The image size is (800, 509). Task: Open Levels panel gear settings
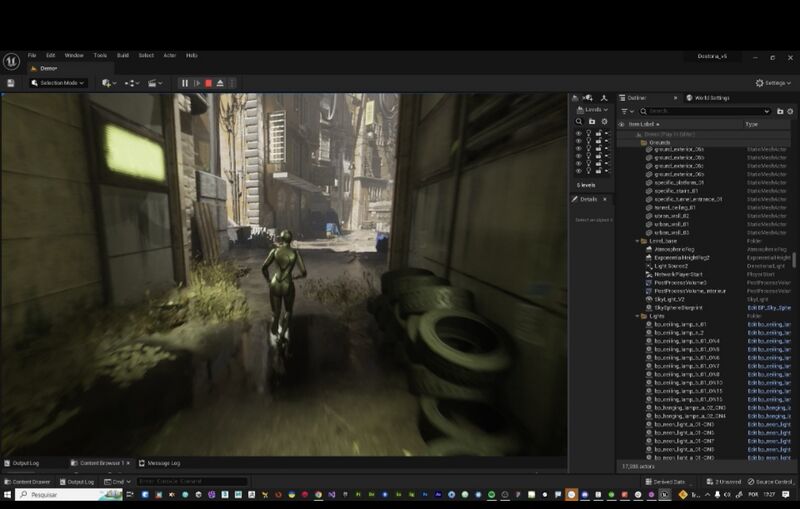pyautogui.click(x=605, y=121)
